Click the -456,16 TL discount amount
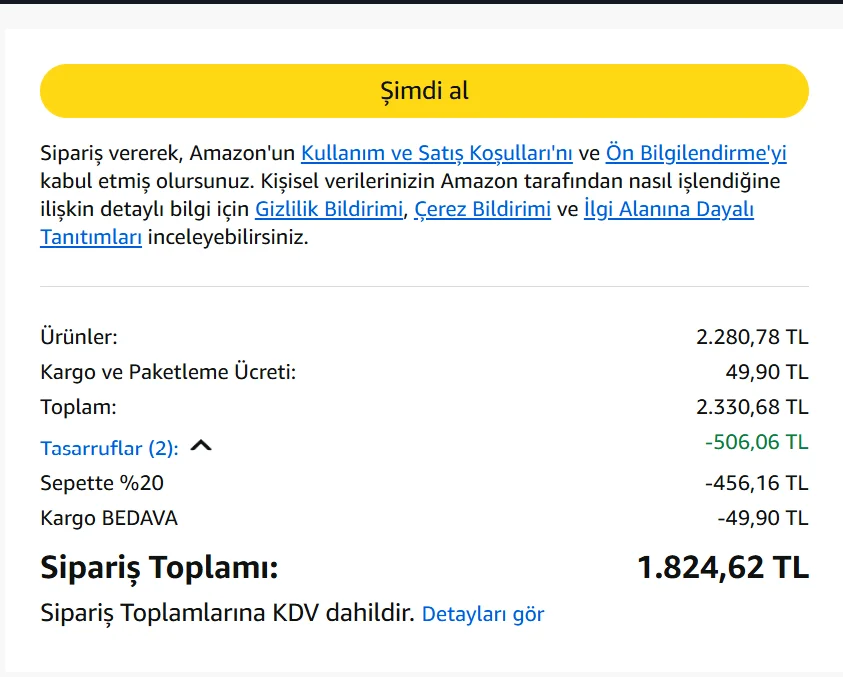The image size is (843, 677). (756, 483)
